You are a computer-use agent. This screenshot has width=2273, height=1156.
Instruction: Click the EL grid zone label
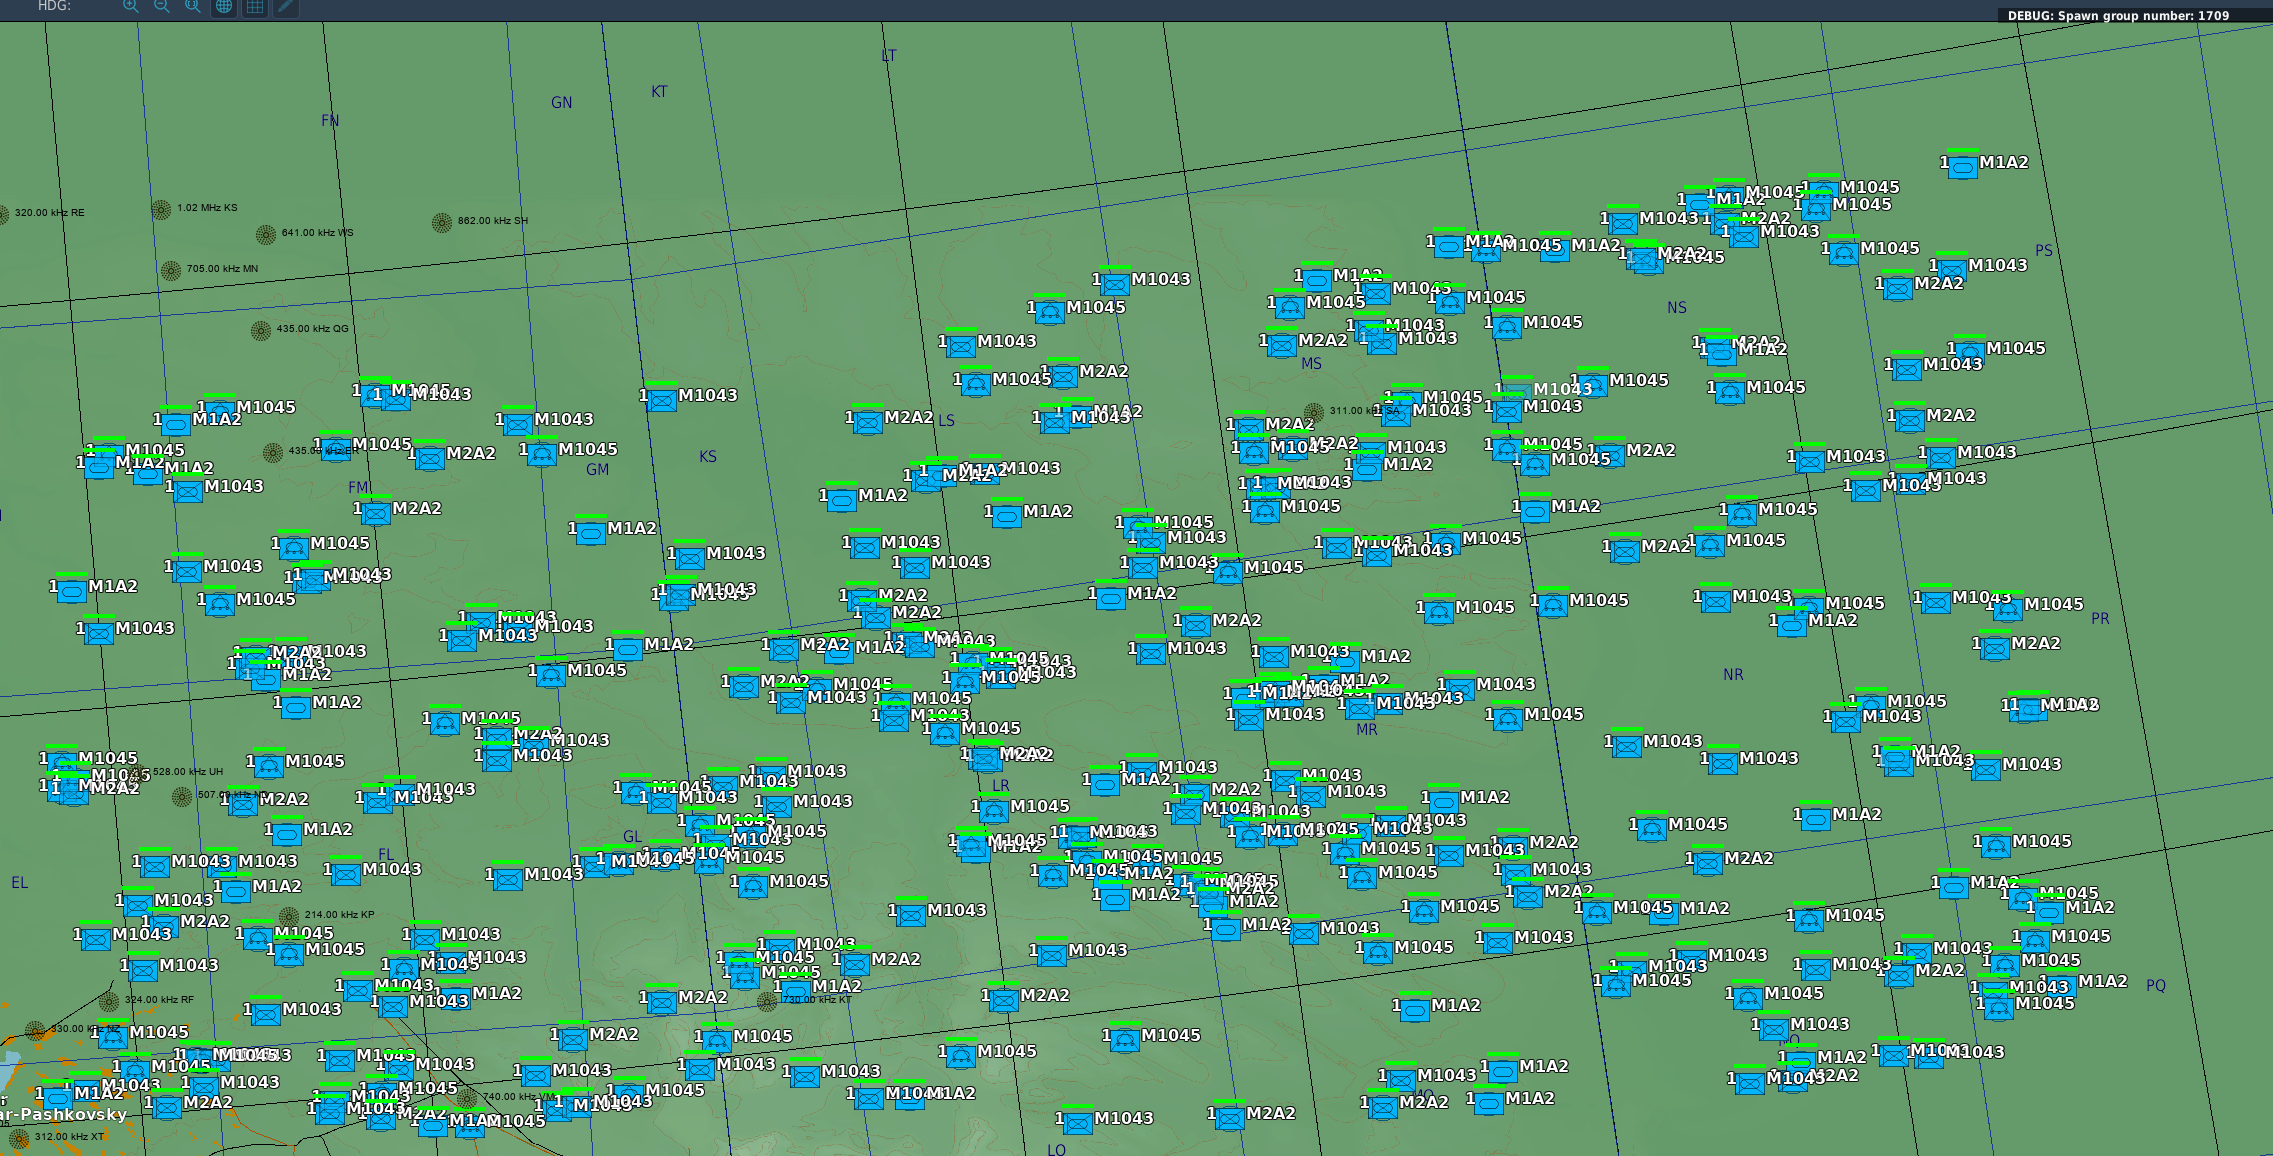pyautogui.click(x=20, y=882)
